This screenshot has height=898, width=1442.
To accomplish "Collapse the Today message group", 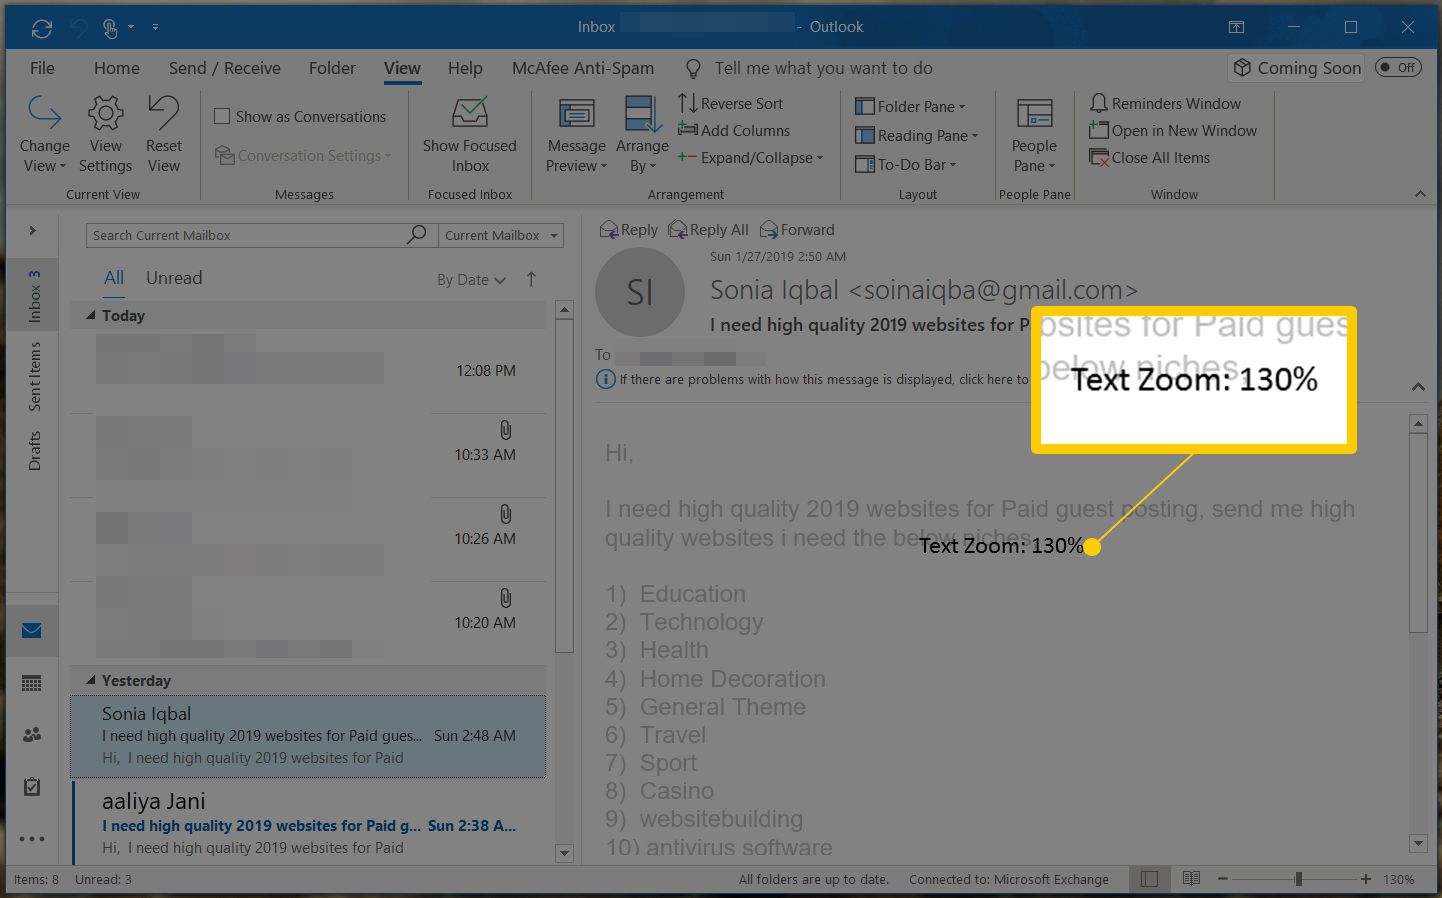I will point(91,315).
